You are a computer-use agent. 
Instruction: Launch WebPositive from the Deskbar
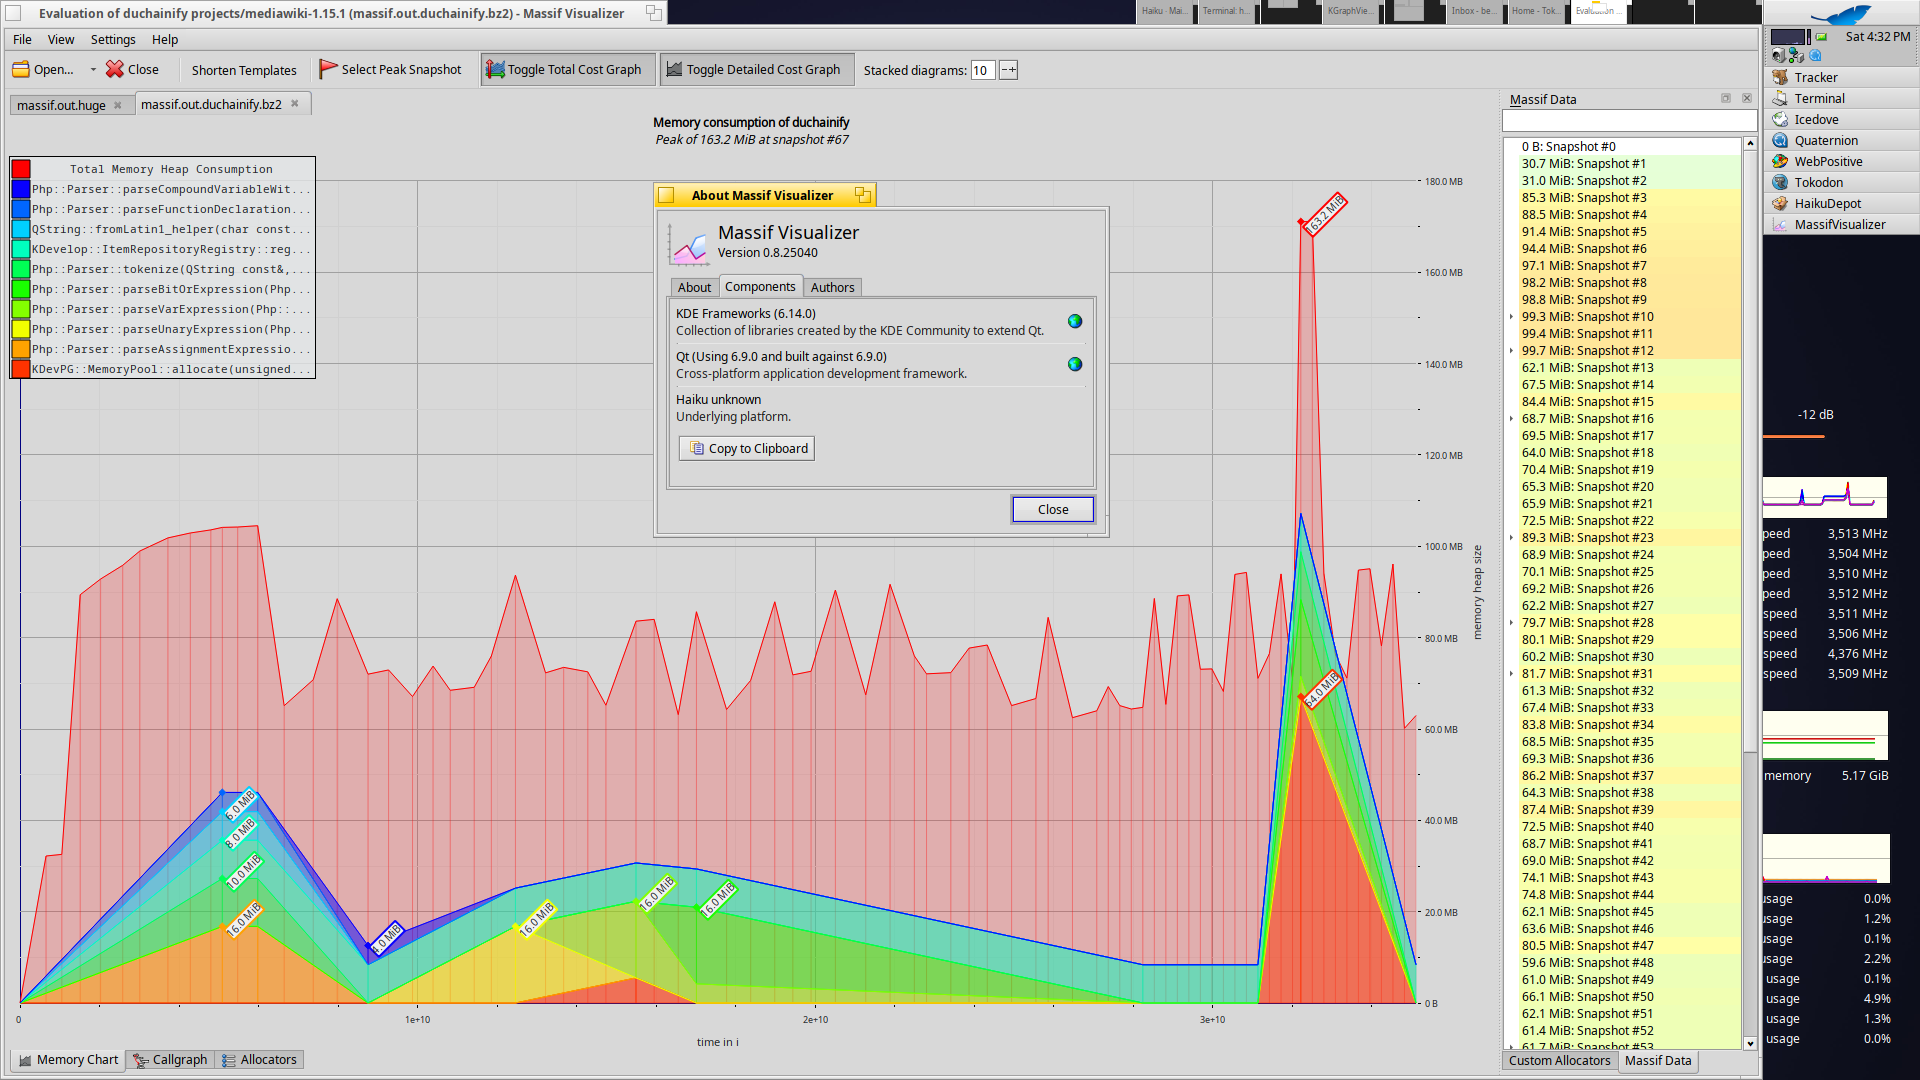coord(1827,162)
